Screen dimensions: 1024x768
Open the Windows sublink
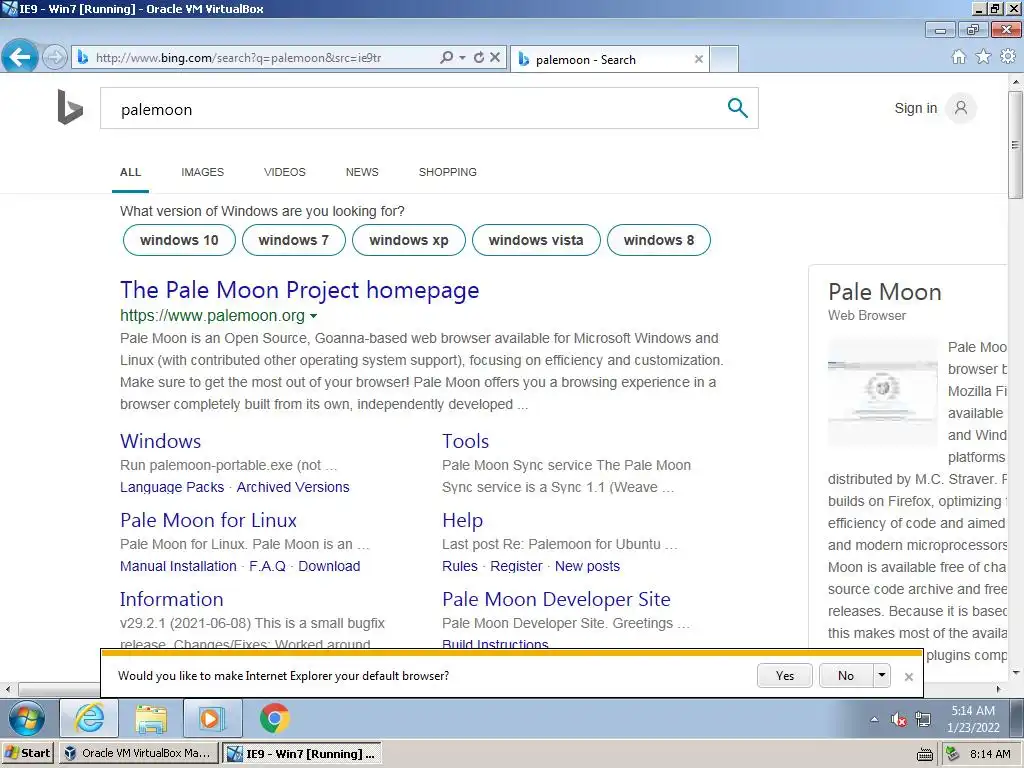point(160,441)
